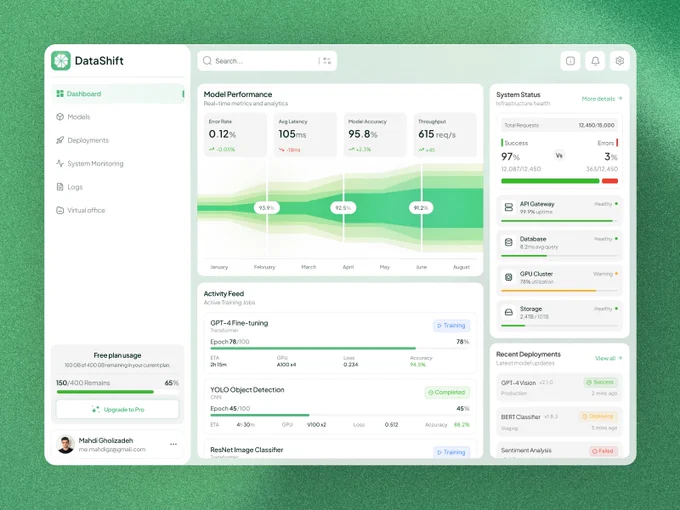Click BERT Classifier deployment title
The width and height of the screenshot is (680, 510).
click(x=521, y=417)
